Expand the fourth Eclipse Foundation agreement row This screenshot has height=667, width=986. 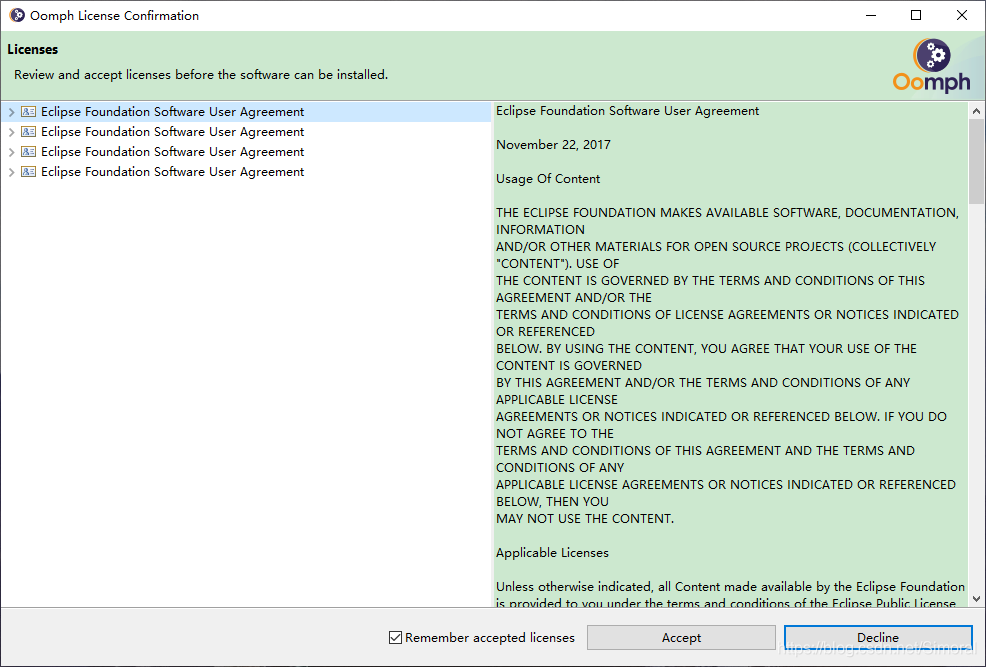pyautogui.click(x=11, y=173)
